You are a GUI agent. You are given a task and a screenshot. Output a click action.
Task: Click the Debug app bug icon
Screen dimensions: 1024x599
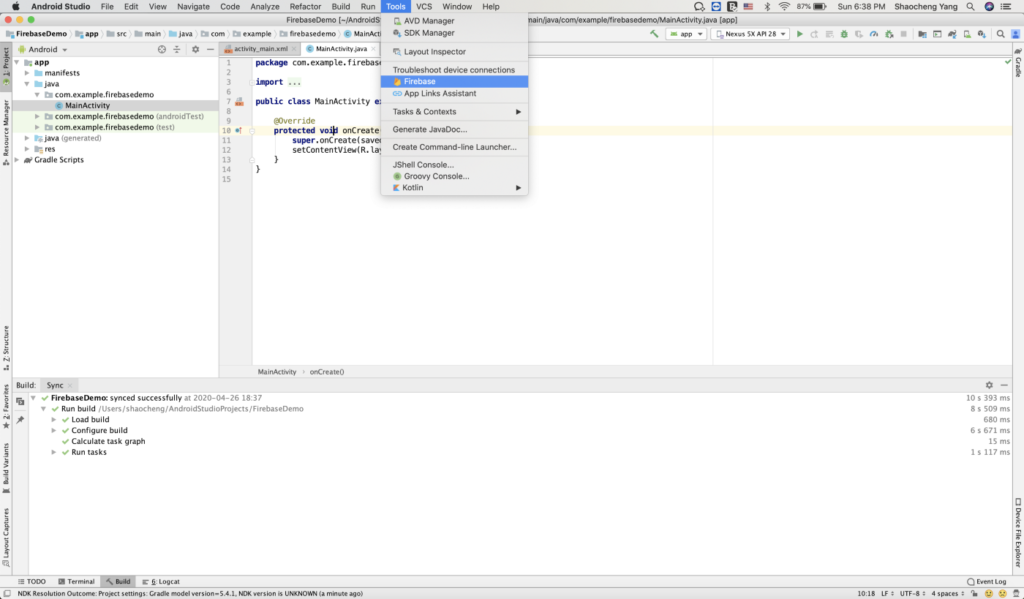(x=844, y=34)
